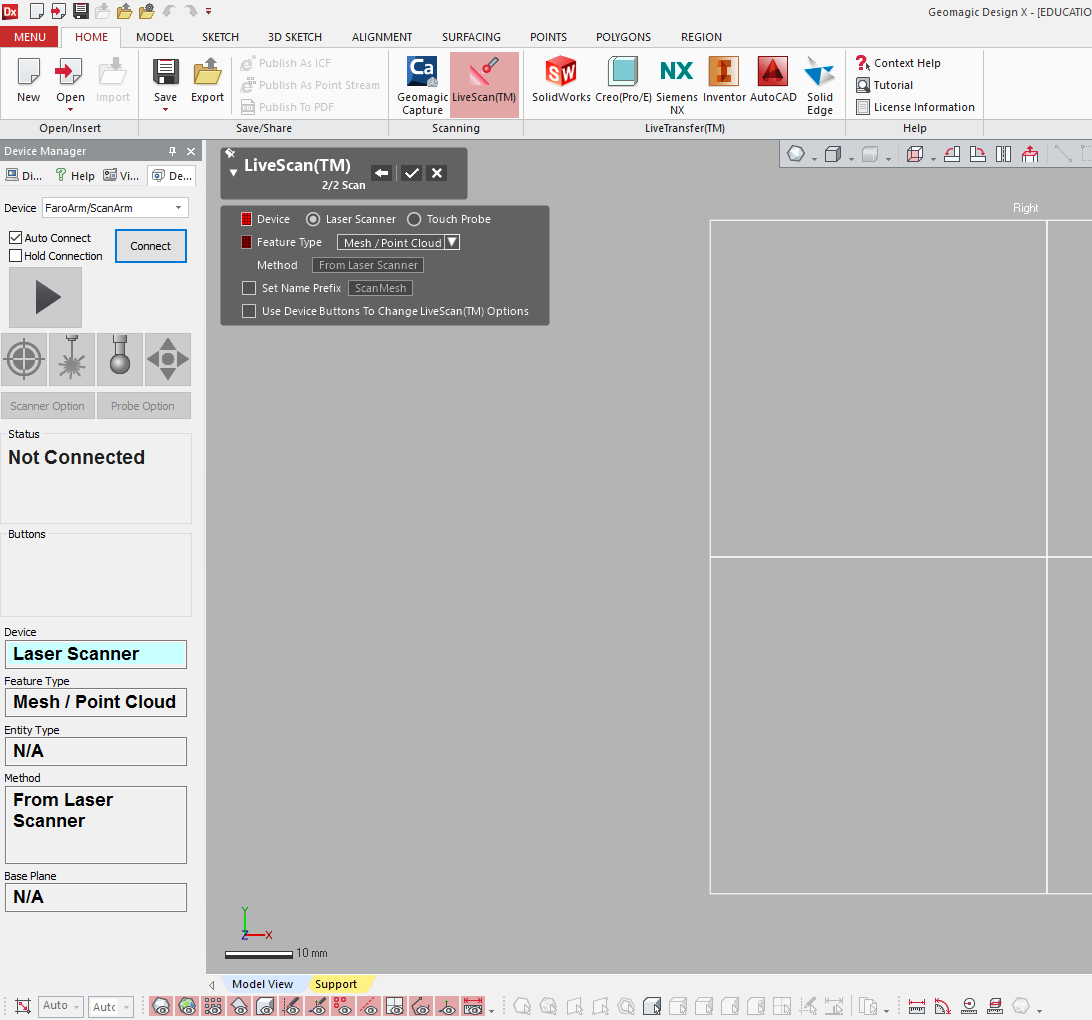Switch to the Support view tab
The image size is (1092, 1020).
(336, 984)
